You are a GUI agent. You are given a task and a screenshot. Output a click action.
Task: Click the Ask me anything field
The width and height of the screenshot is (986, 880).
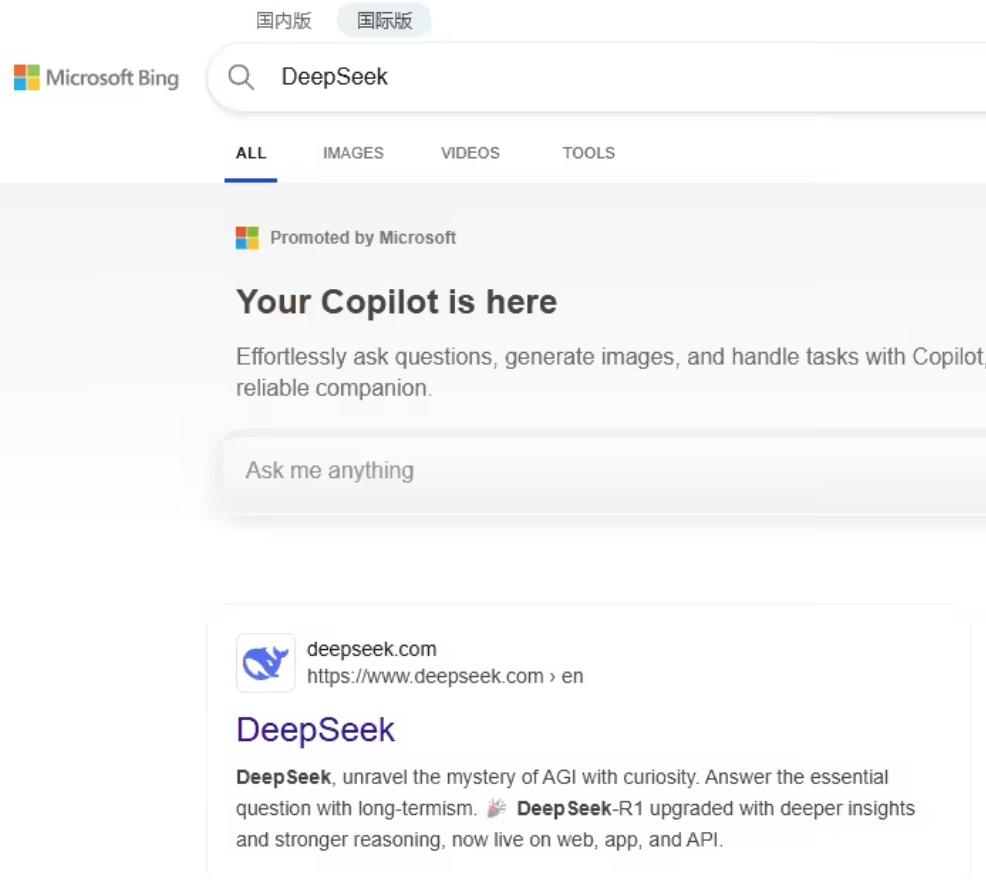point(604,471)
